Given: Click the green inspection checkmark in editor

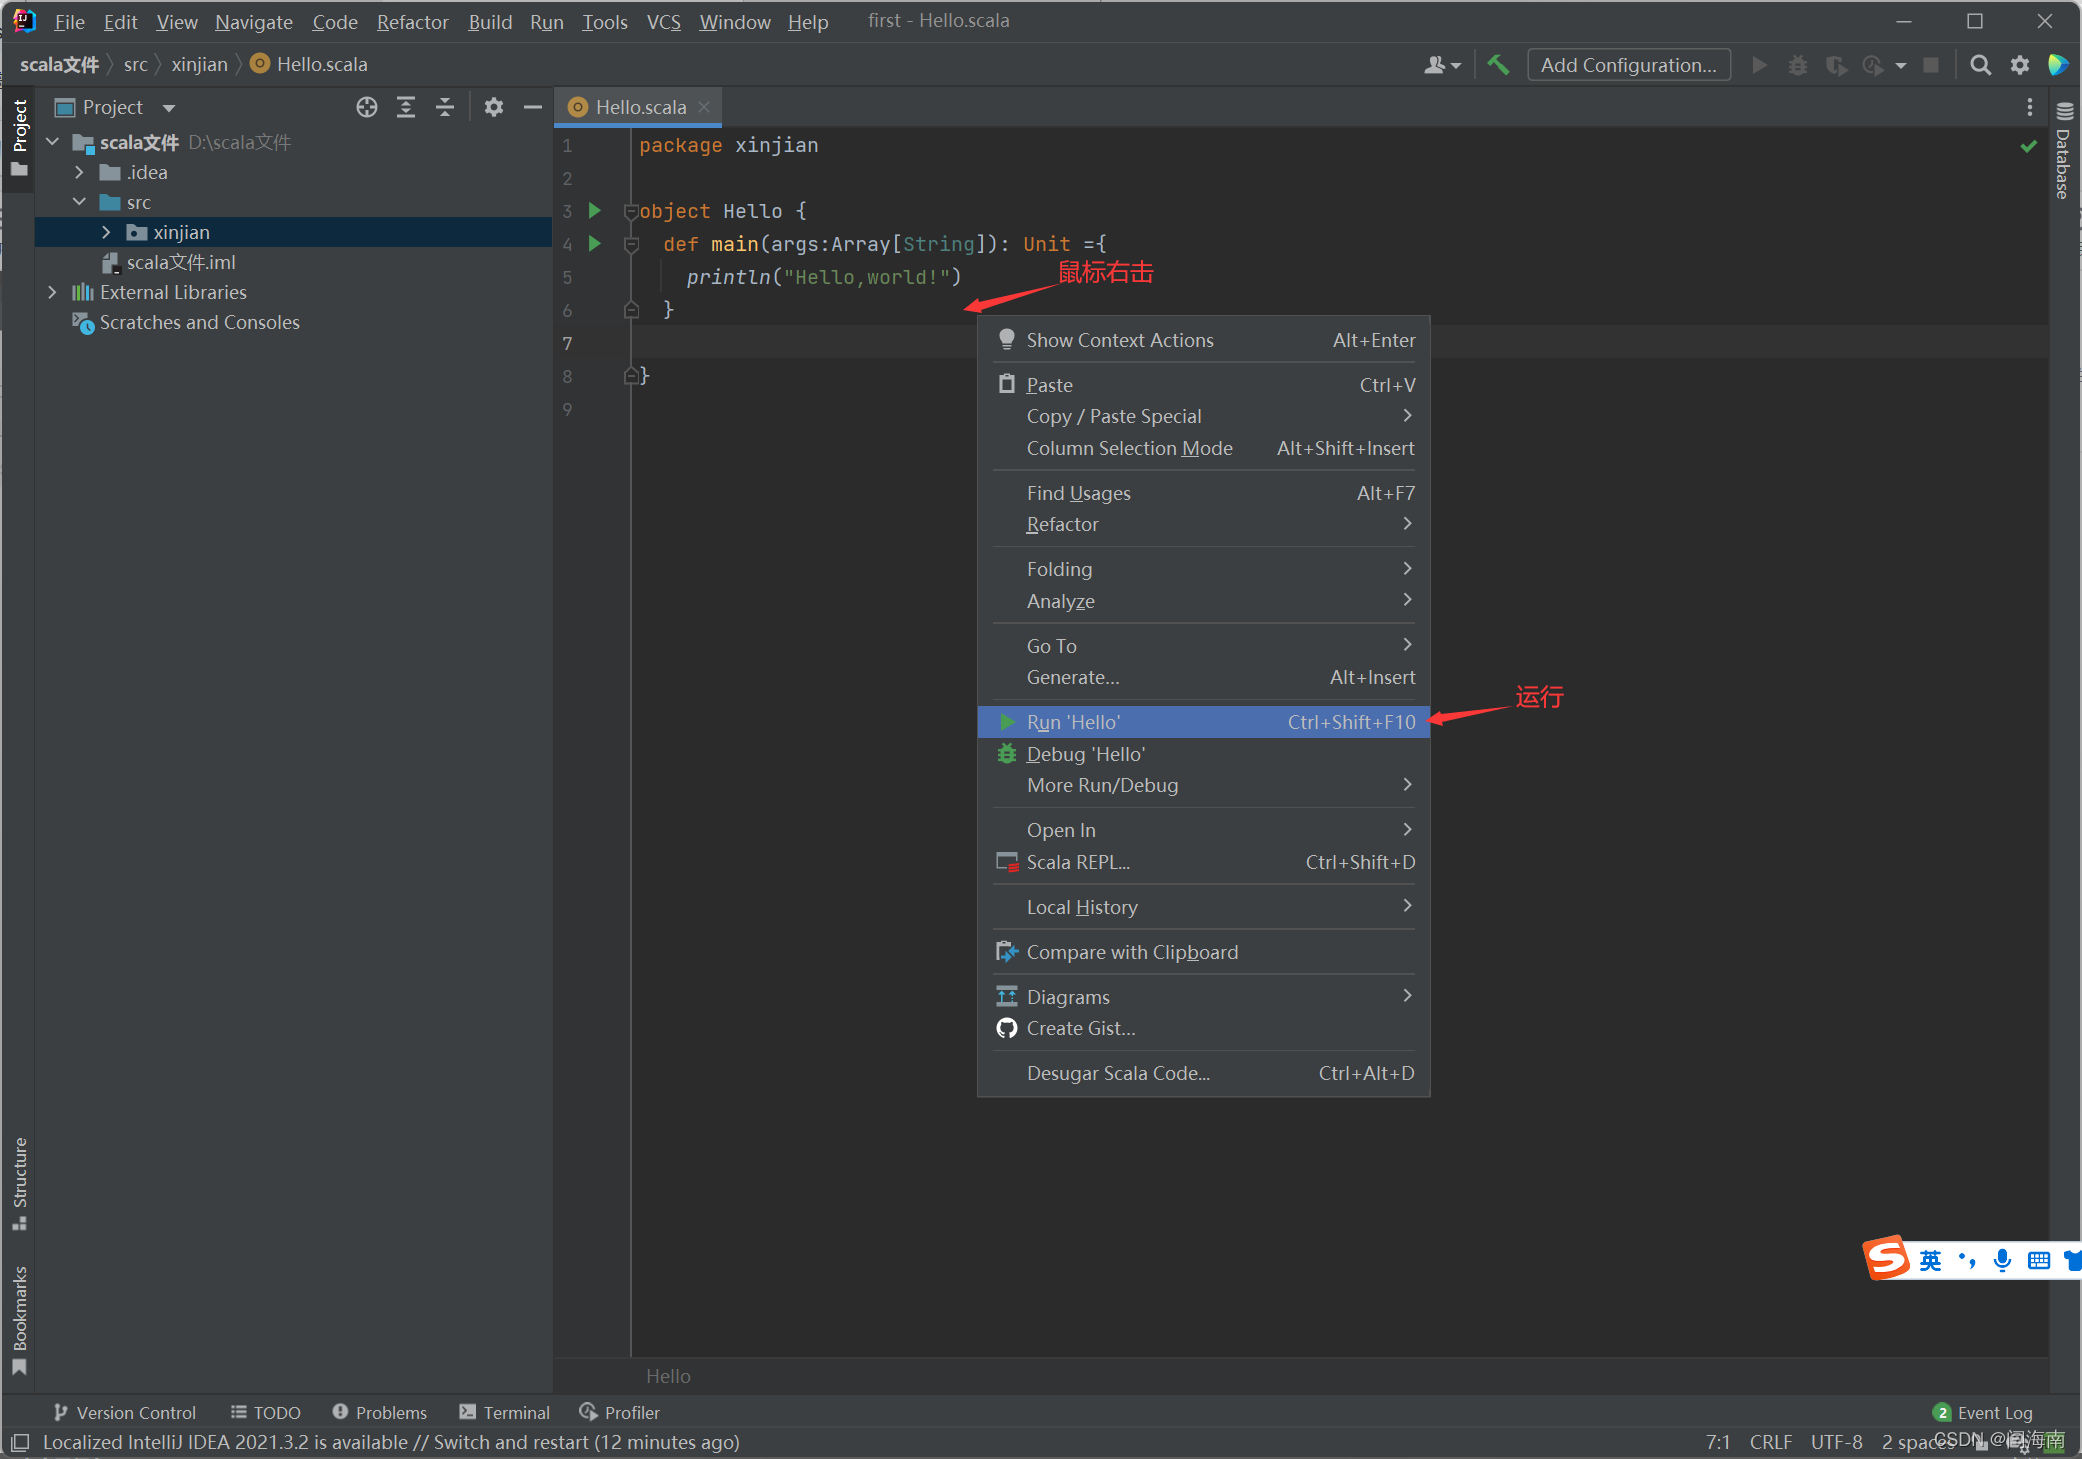Looking at the screenshot, I should [x=2028, y=146].
